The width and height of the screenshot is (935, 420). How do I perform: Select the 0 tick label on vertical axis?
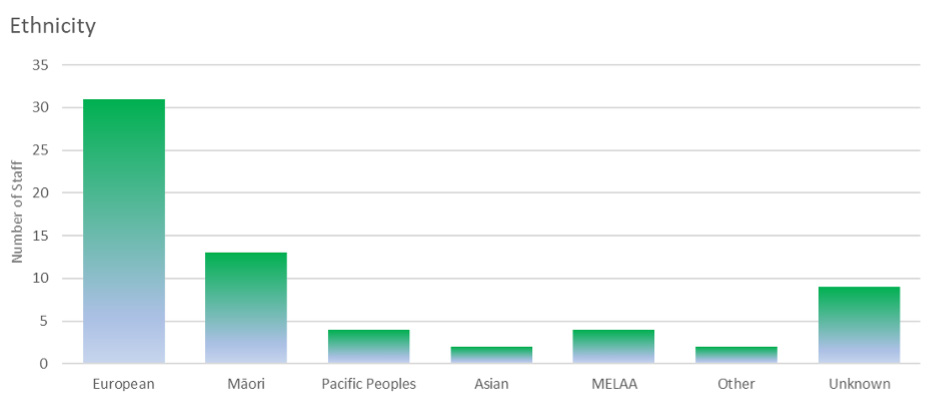tap(45, 364)
